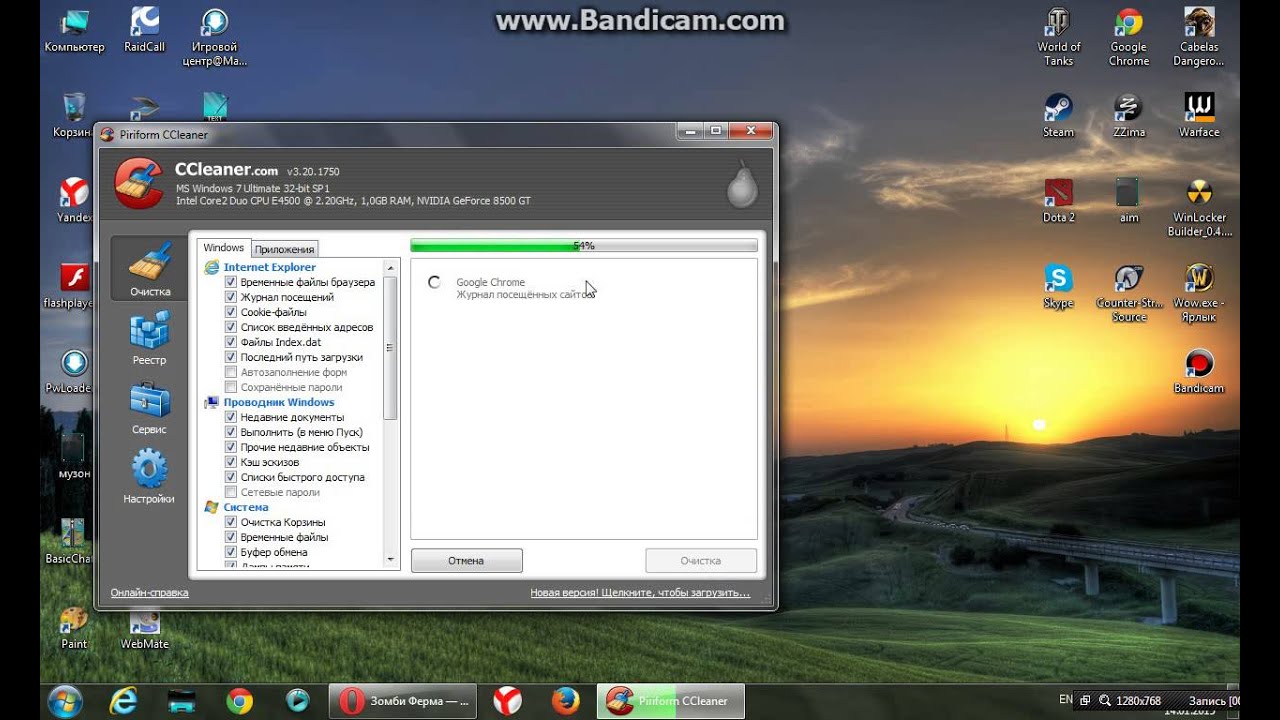
Task: Toggle Очистка Корзины checkbox
Action: (231, 522)
